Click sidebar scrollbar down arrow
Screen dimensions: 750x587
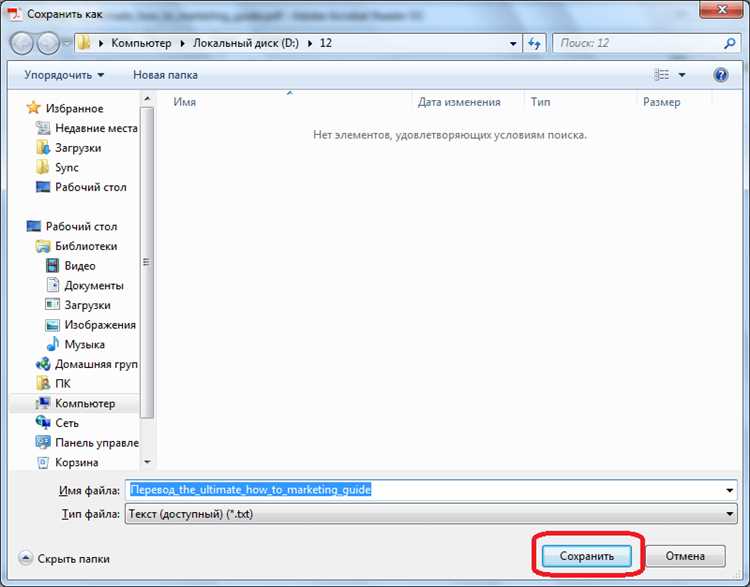point(147,462)
